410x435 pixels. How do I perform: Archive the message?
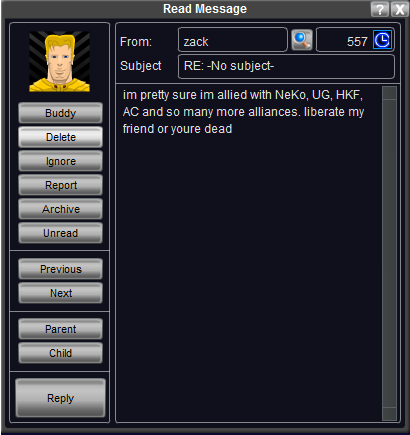(x=60, y=209)
